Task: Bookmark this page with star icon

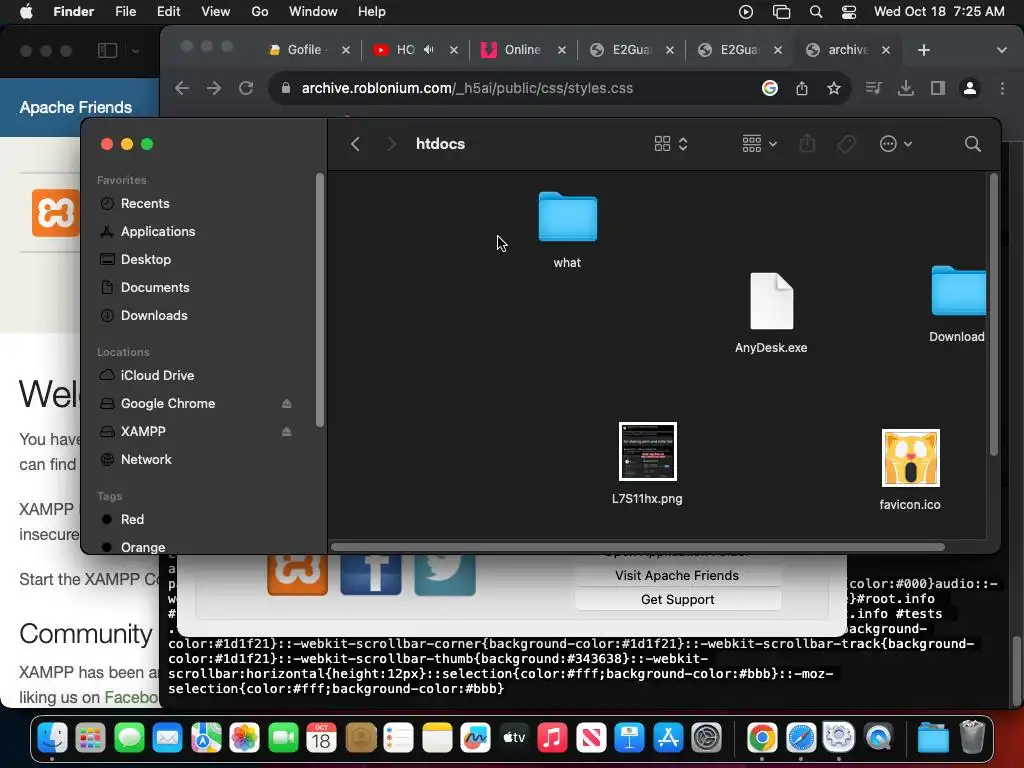Action: click(834, 88)
